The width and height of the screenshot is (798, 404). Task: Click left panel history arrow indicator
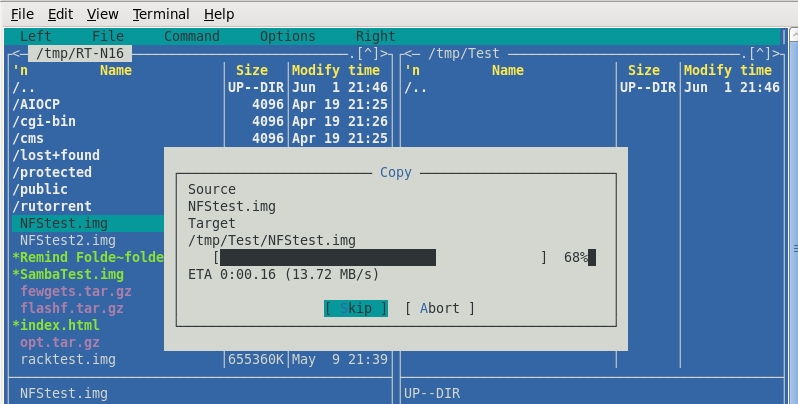[368, 53]
